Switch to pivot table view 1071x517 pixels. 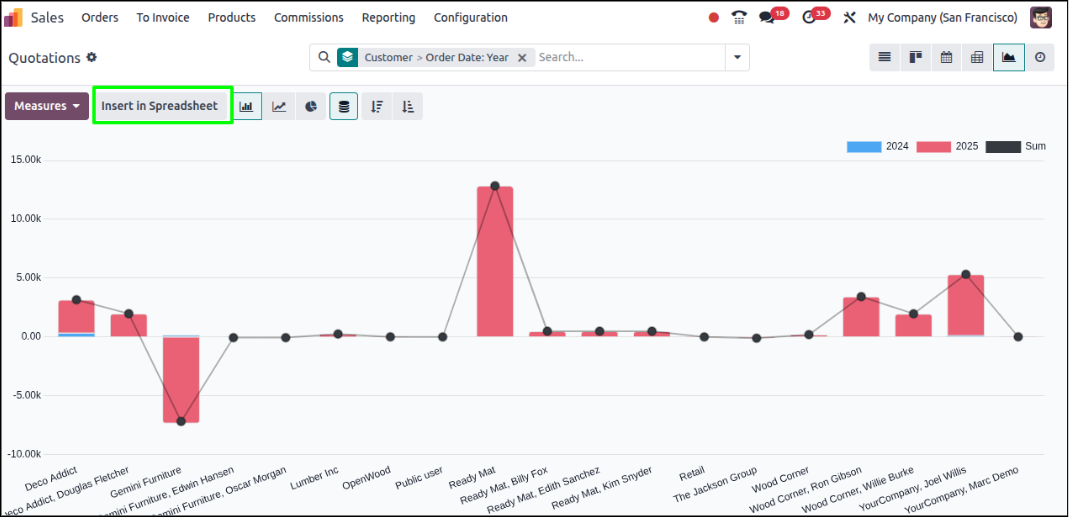(977, 57)
